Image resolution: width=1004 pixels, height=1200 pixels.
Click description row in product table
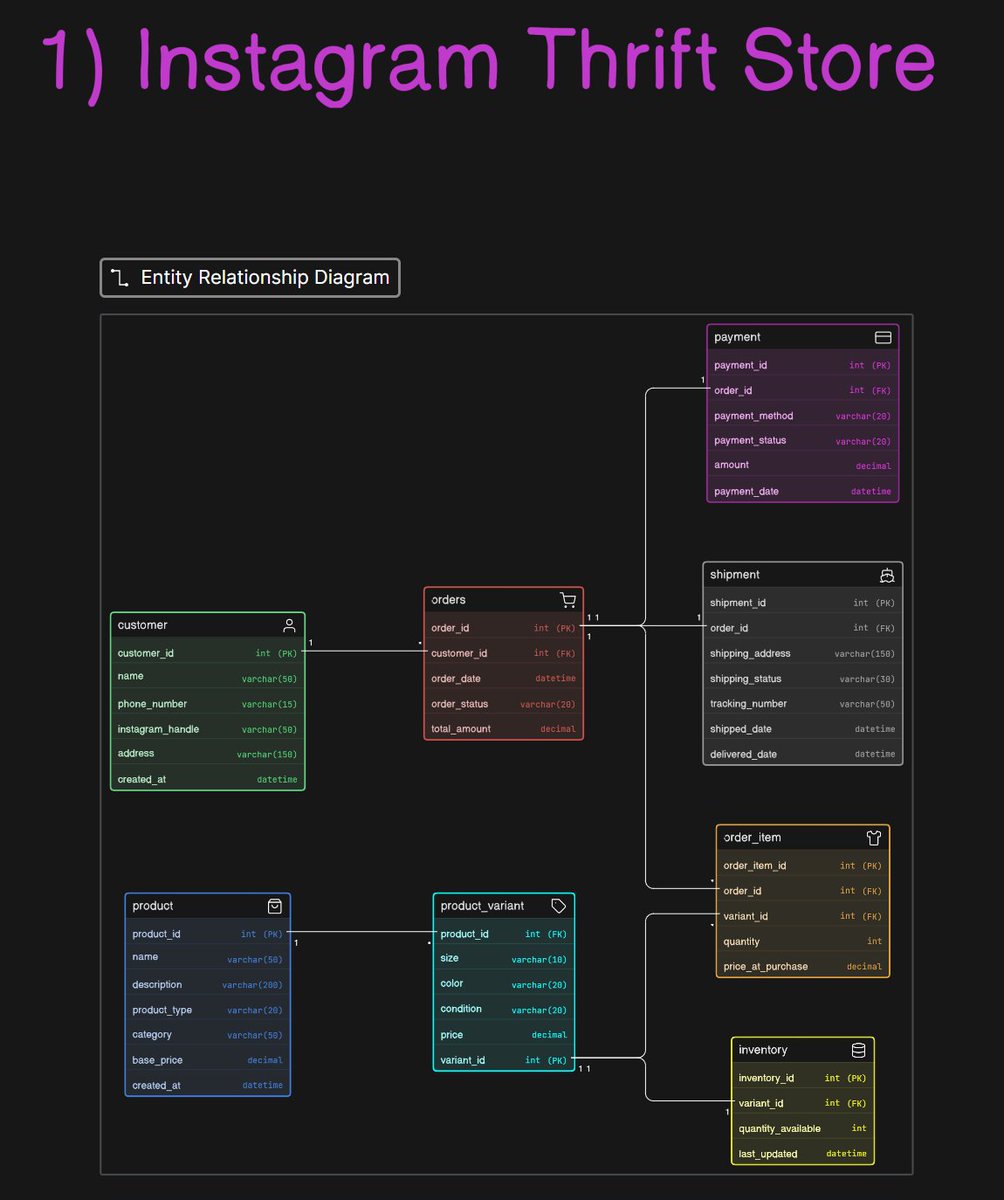[x=208, y=985]
